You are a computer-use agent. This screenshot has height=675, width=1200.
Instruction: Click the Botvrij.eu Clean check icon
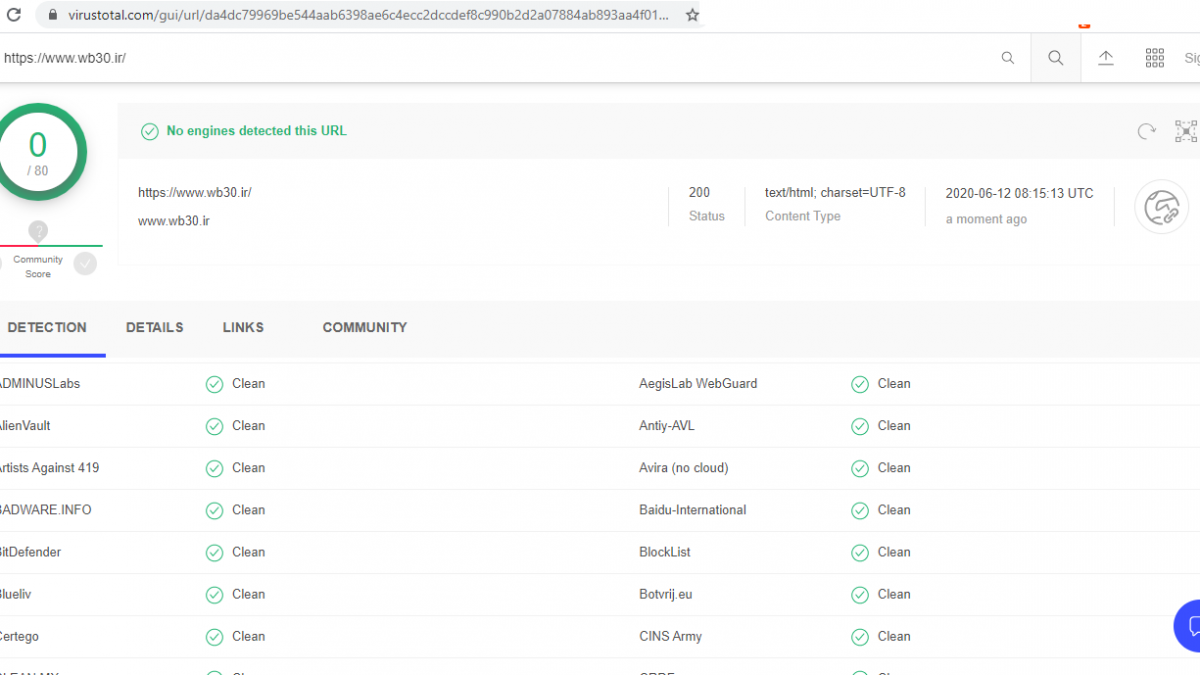tap(860, 594)
